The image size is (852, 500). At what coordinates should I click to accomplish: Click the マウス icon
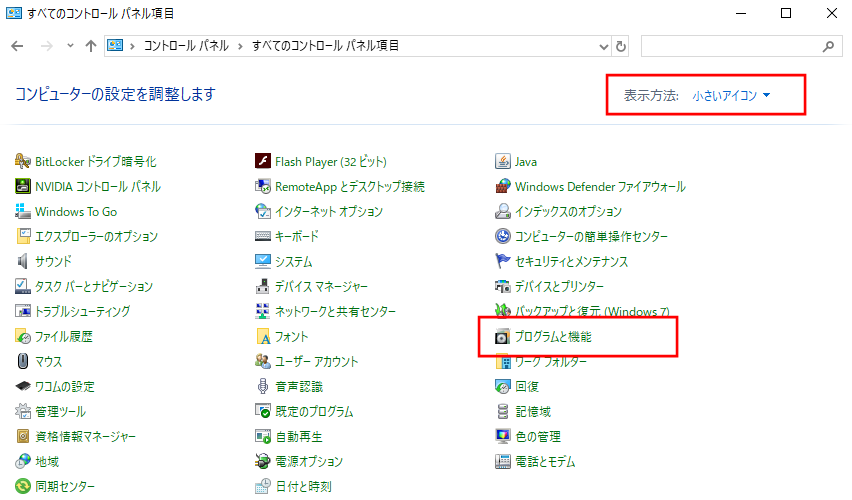pyautogui.click(x=22, y=361)
